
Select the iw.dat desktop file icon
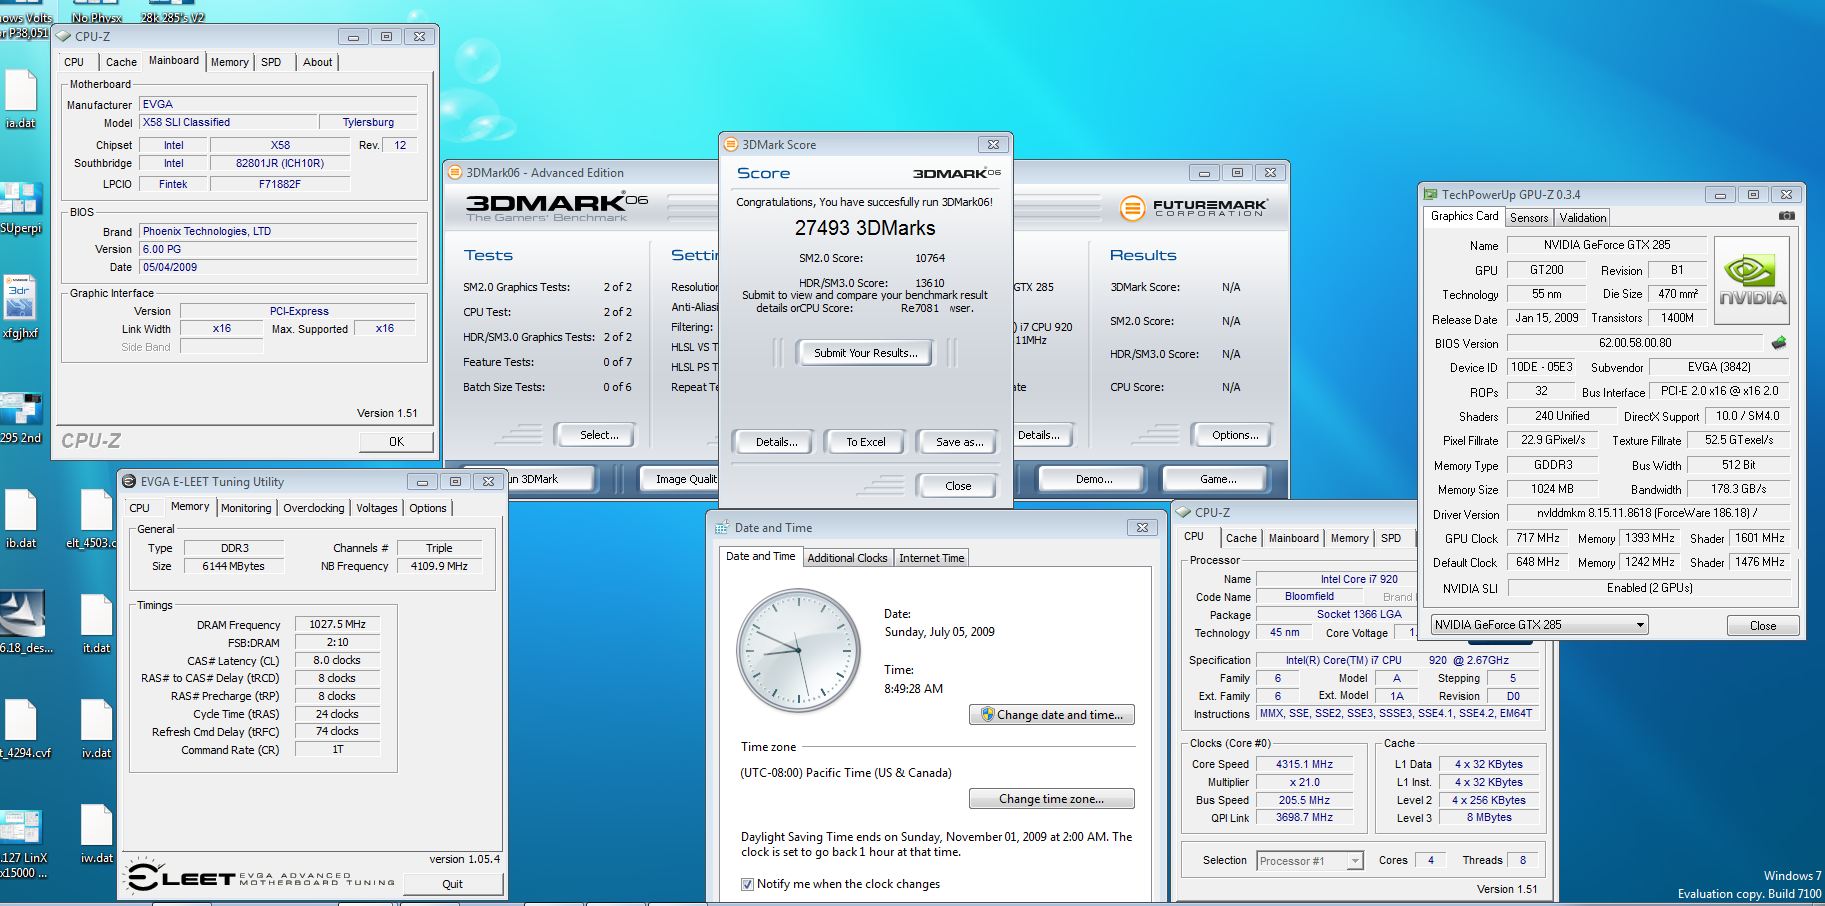point(96,833)
